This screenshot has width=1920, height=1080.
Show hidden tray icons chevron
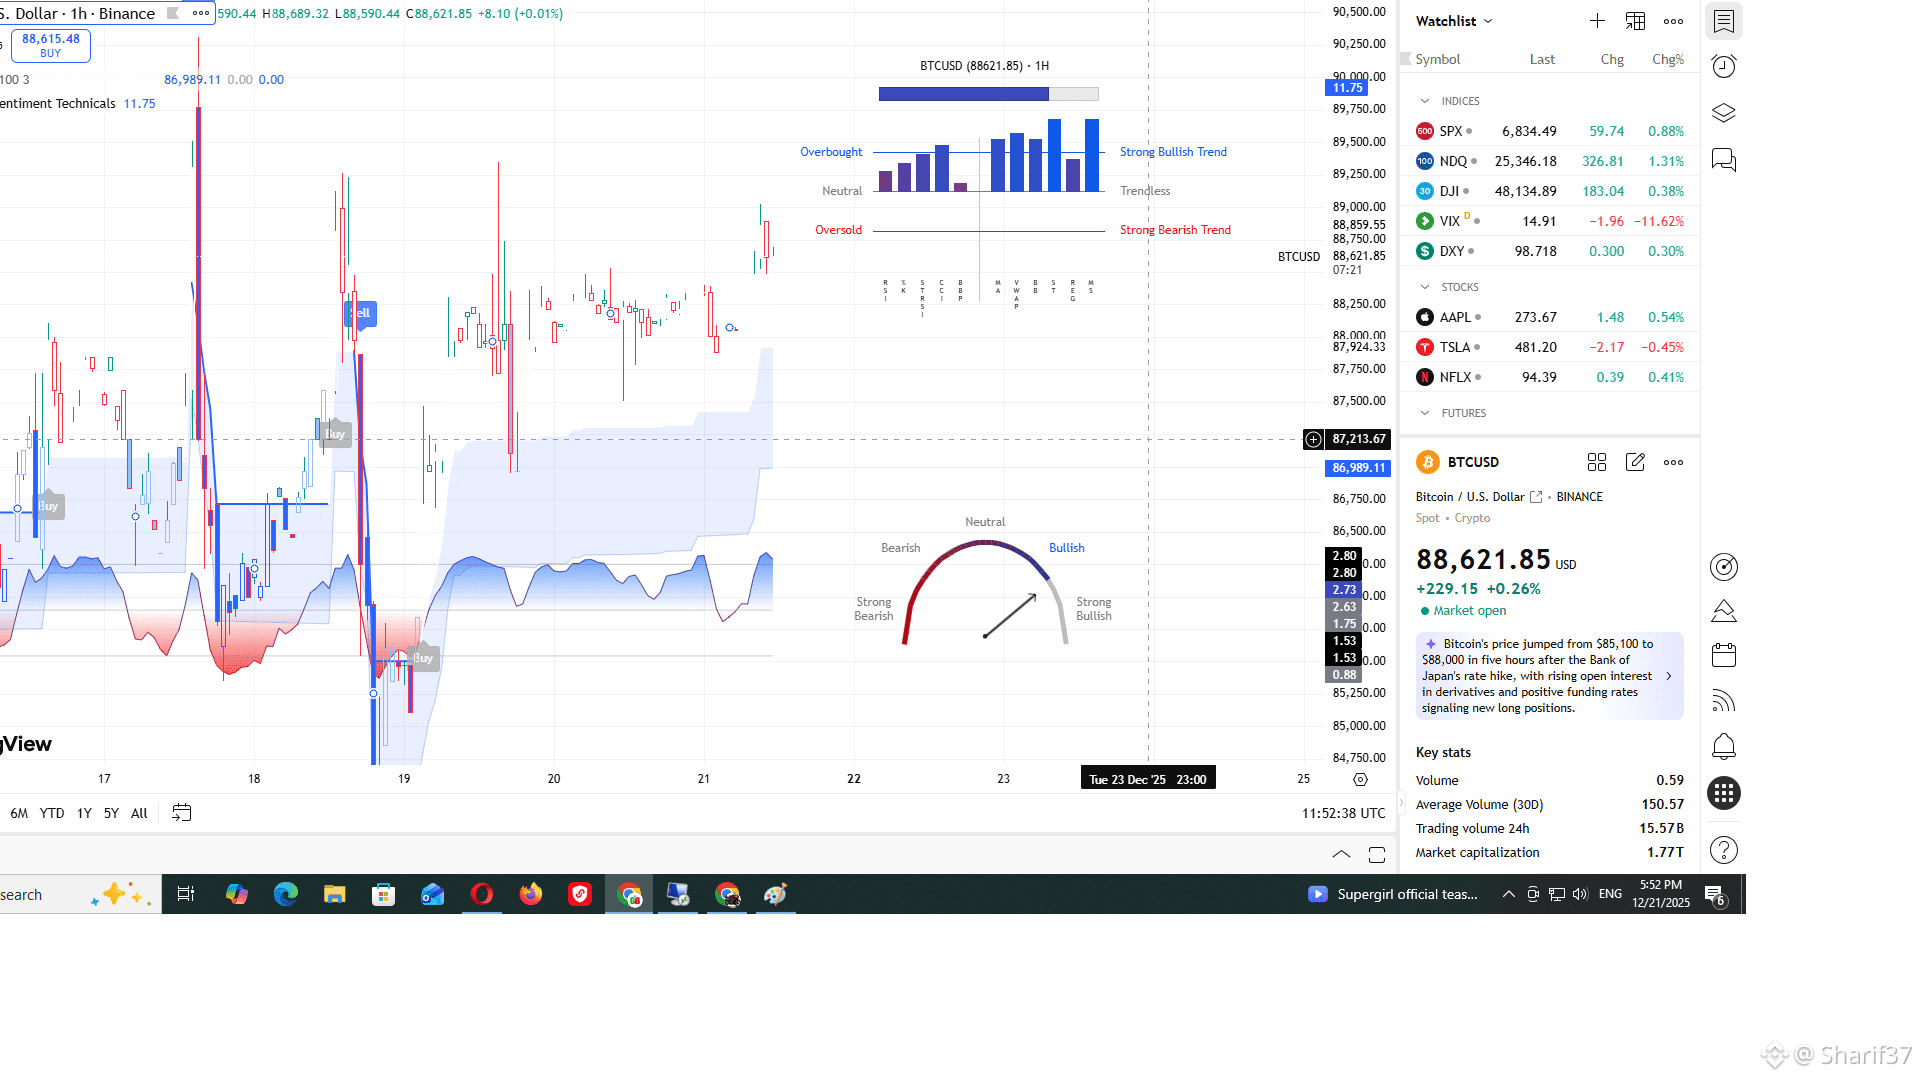[x=1508, y=894]
